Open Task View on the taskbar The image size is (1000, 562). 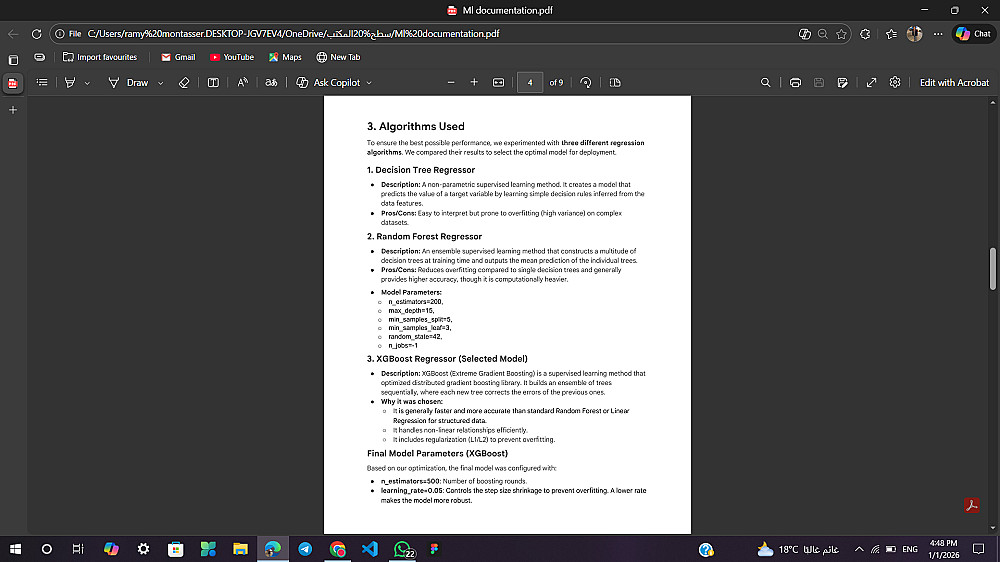tap(78, 549)
